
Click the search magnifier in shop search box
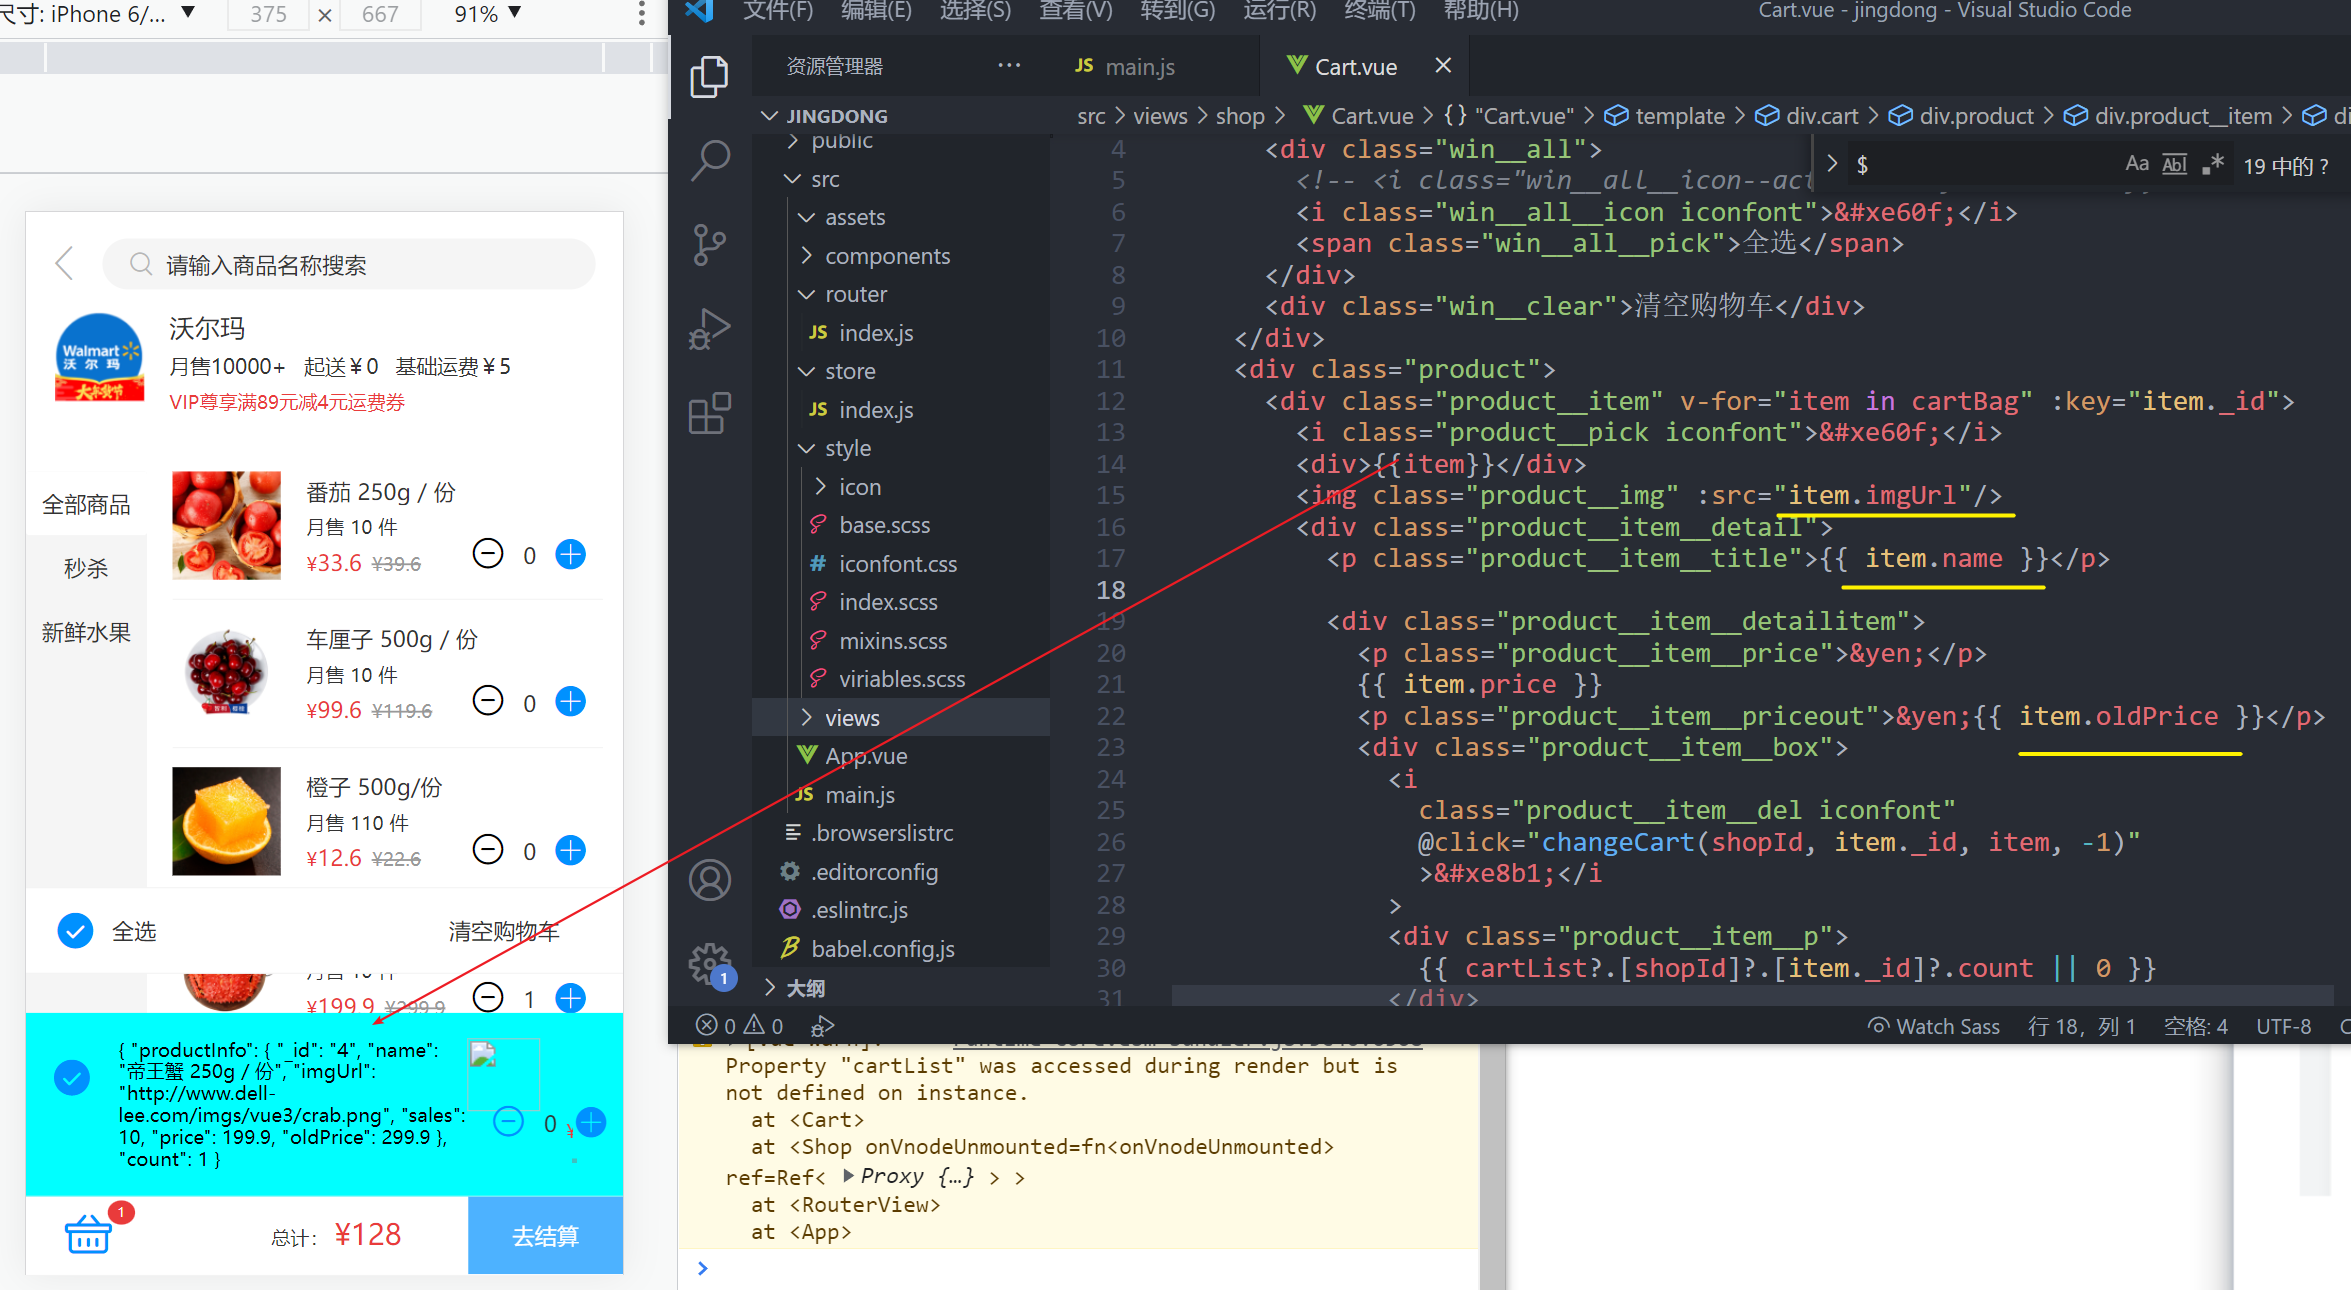click(141, 264)
